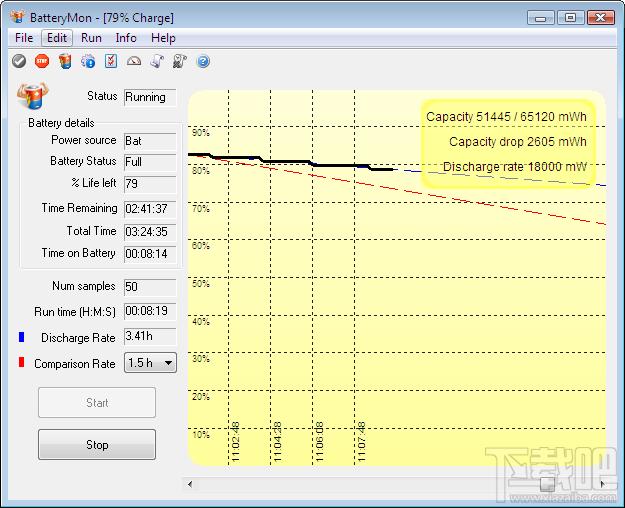Open the Help menu
The width and height of the screenshot is (625, 508).
(163, 38)
